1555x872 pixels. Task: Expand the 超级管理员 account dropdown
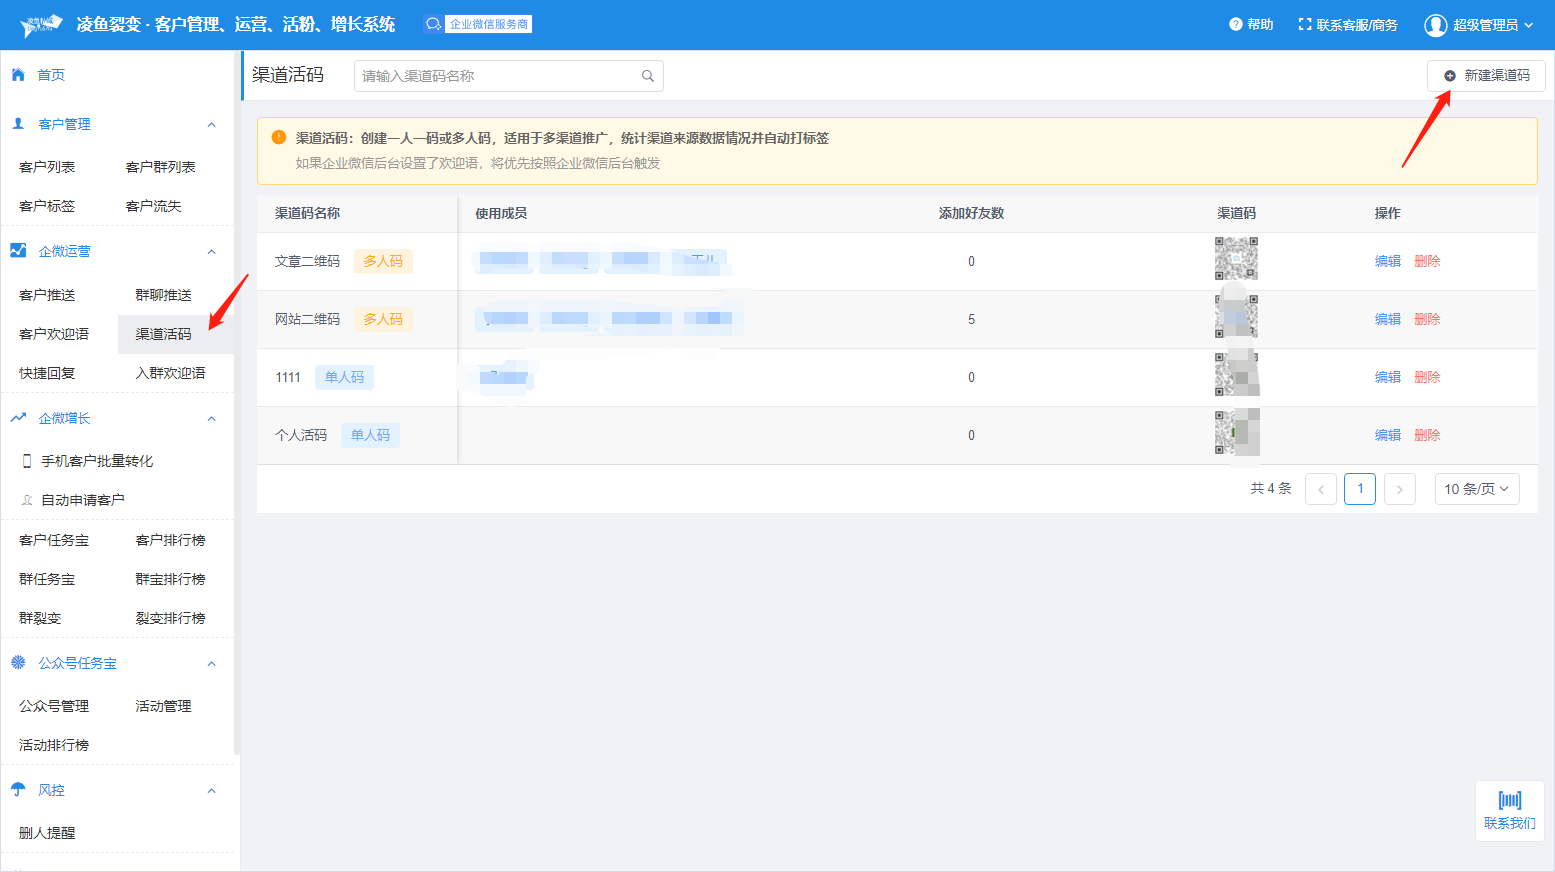click(1528, 25)
